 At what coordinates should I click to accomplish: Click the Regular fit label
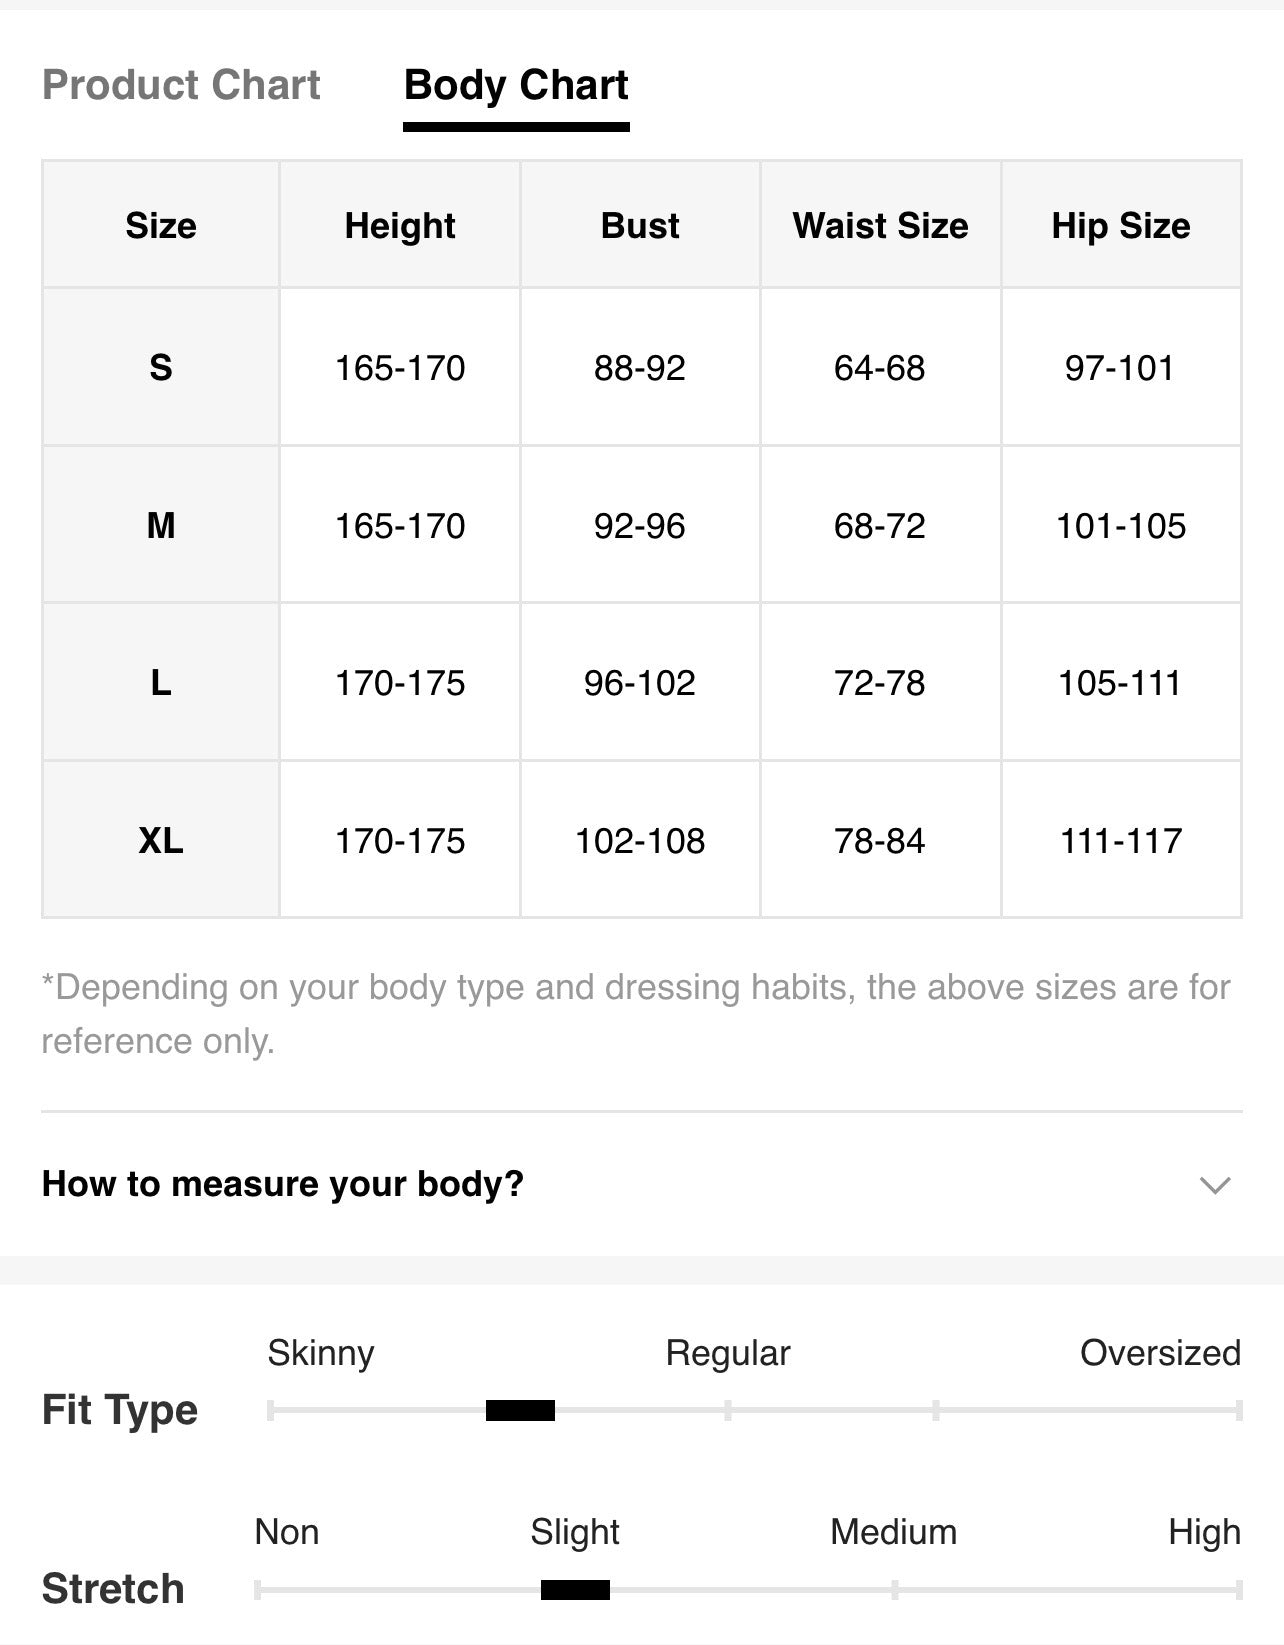pyautogui.click(x=728, y=1353)
